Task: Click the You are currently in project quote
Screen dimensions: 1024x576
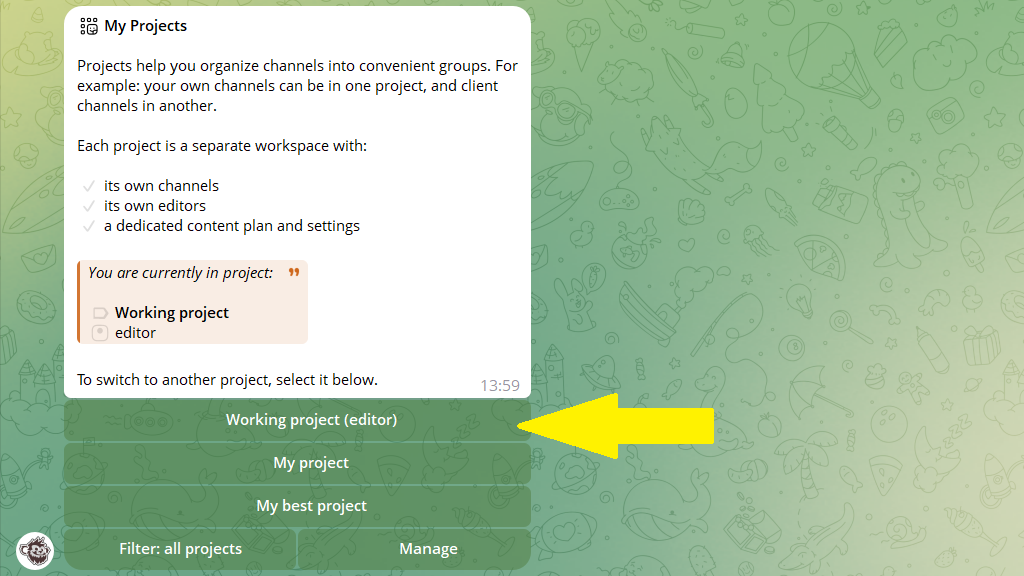Action: point(181,273)
